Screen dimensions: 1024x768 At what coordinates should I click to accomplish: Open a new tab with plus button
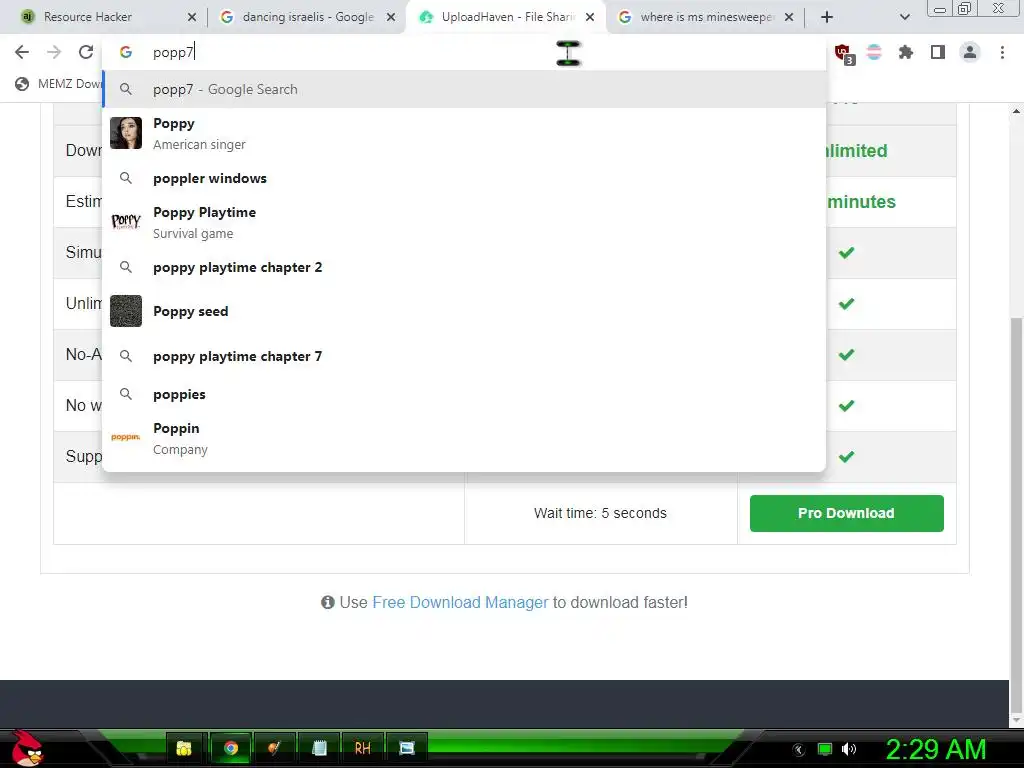[827, 17]
